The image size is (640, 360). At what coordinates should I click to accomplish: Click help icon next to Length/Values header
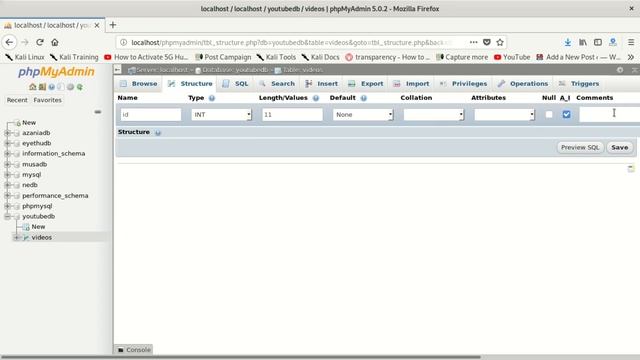tap(316, 98)
